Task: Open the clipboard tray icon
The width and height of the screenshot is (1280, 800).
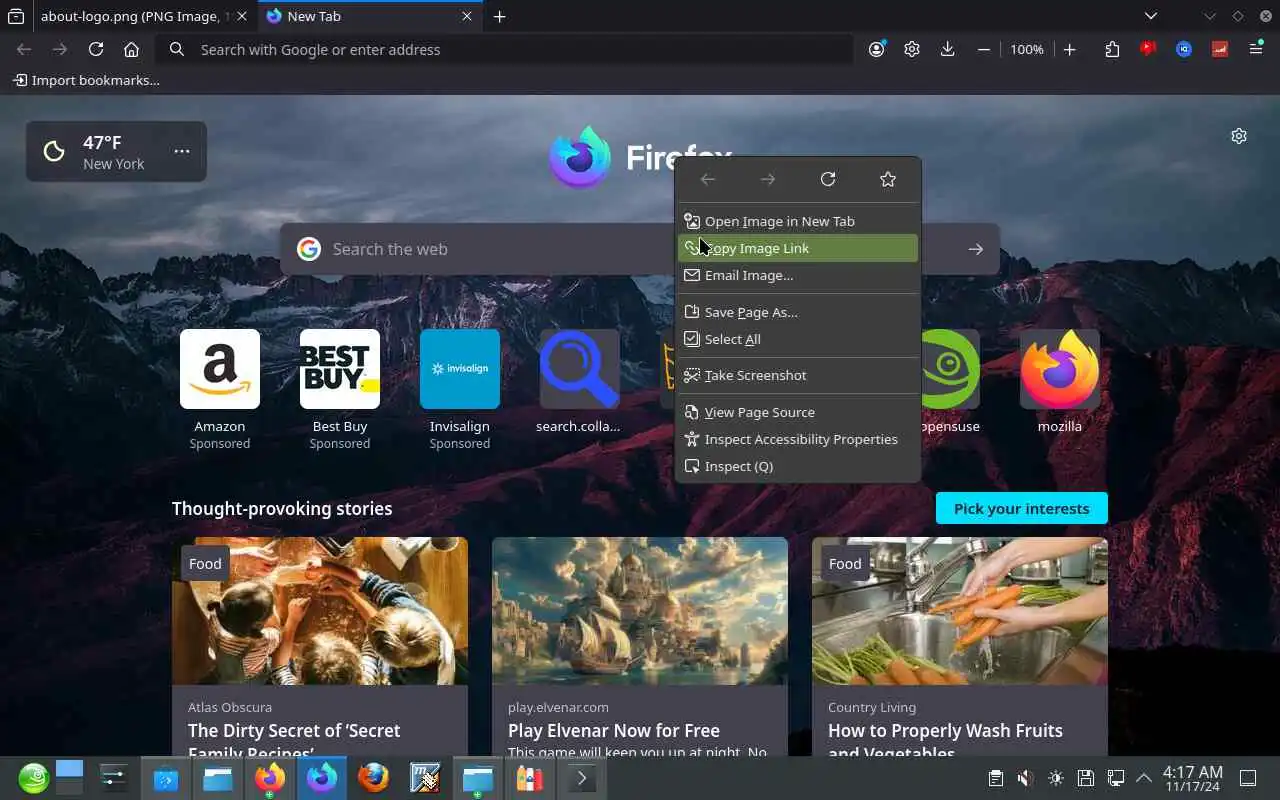Action: [995, 778]
